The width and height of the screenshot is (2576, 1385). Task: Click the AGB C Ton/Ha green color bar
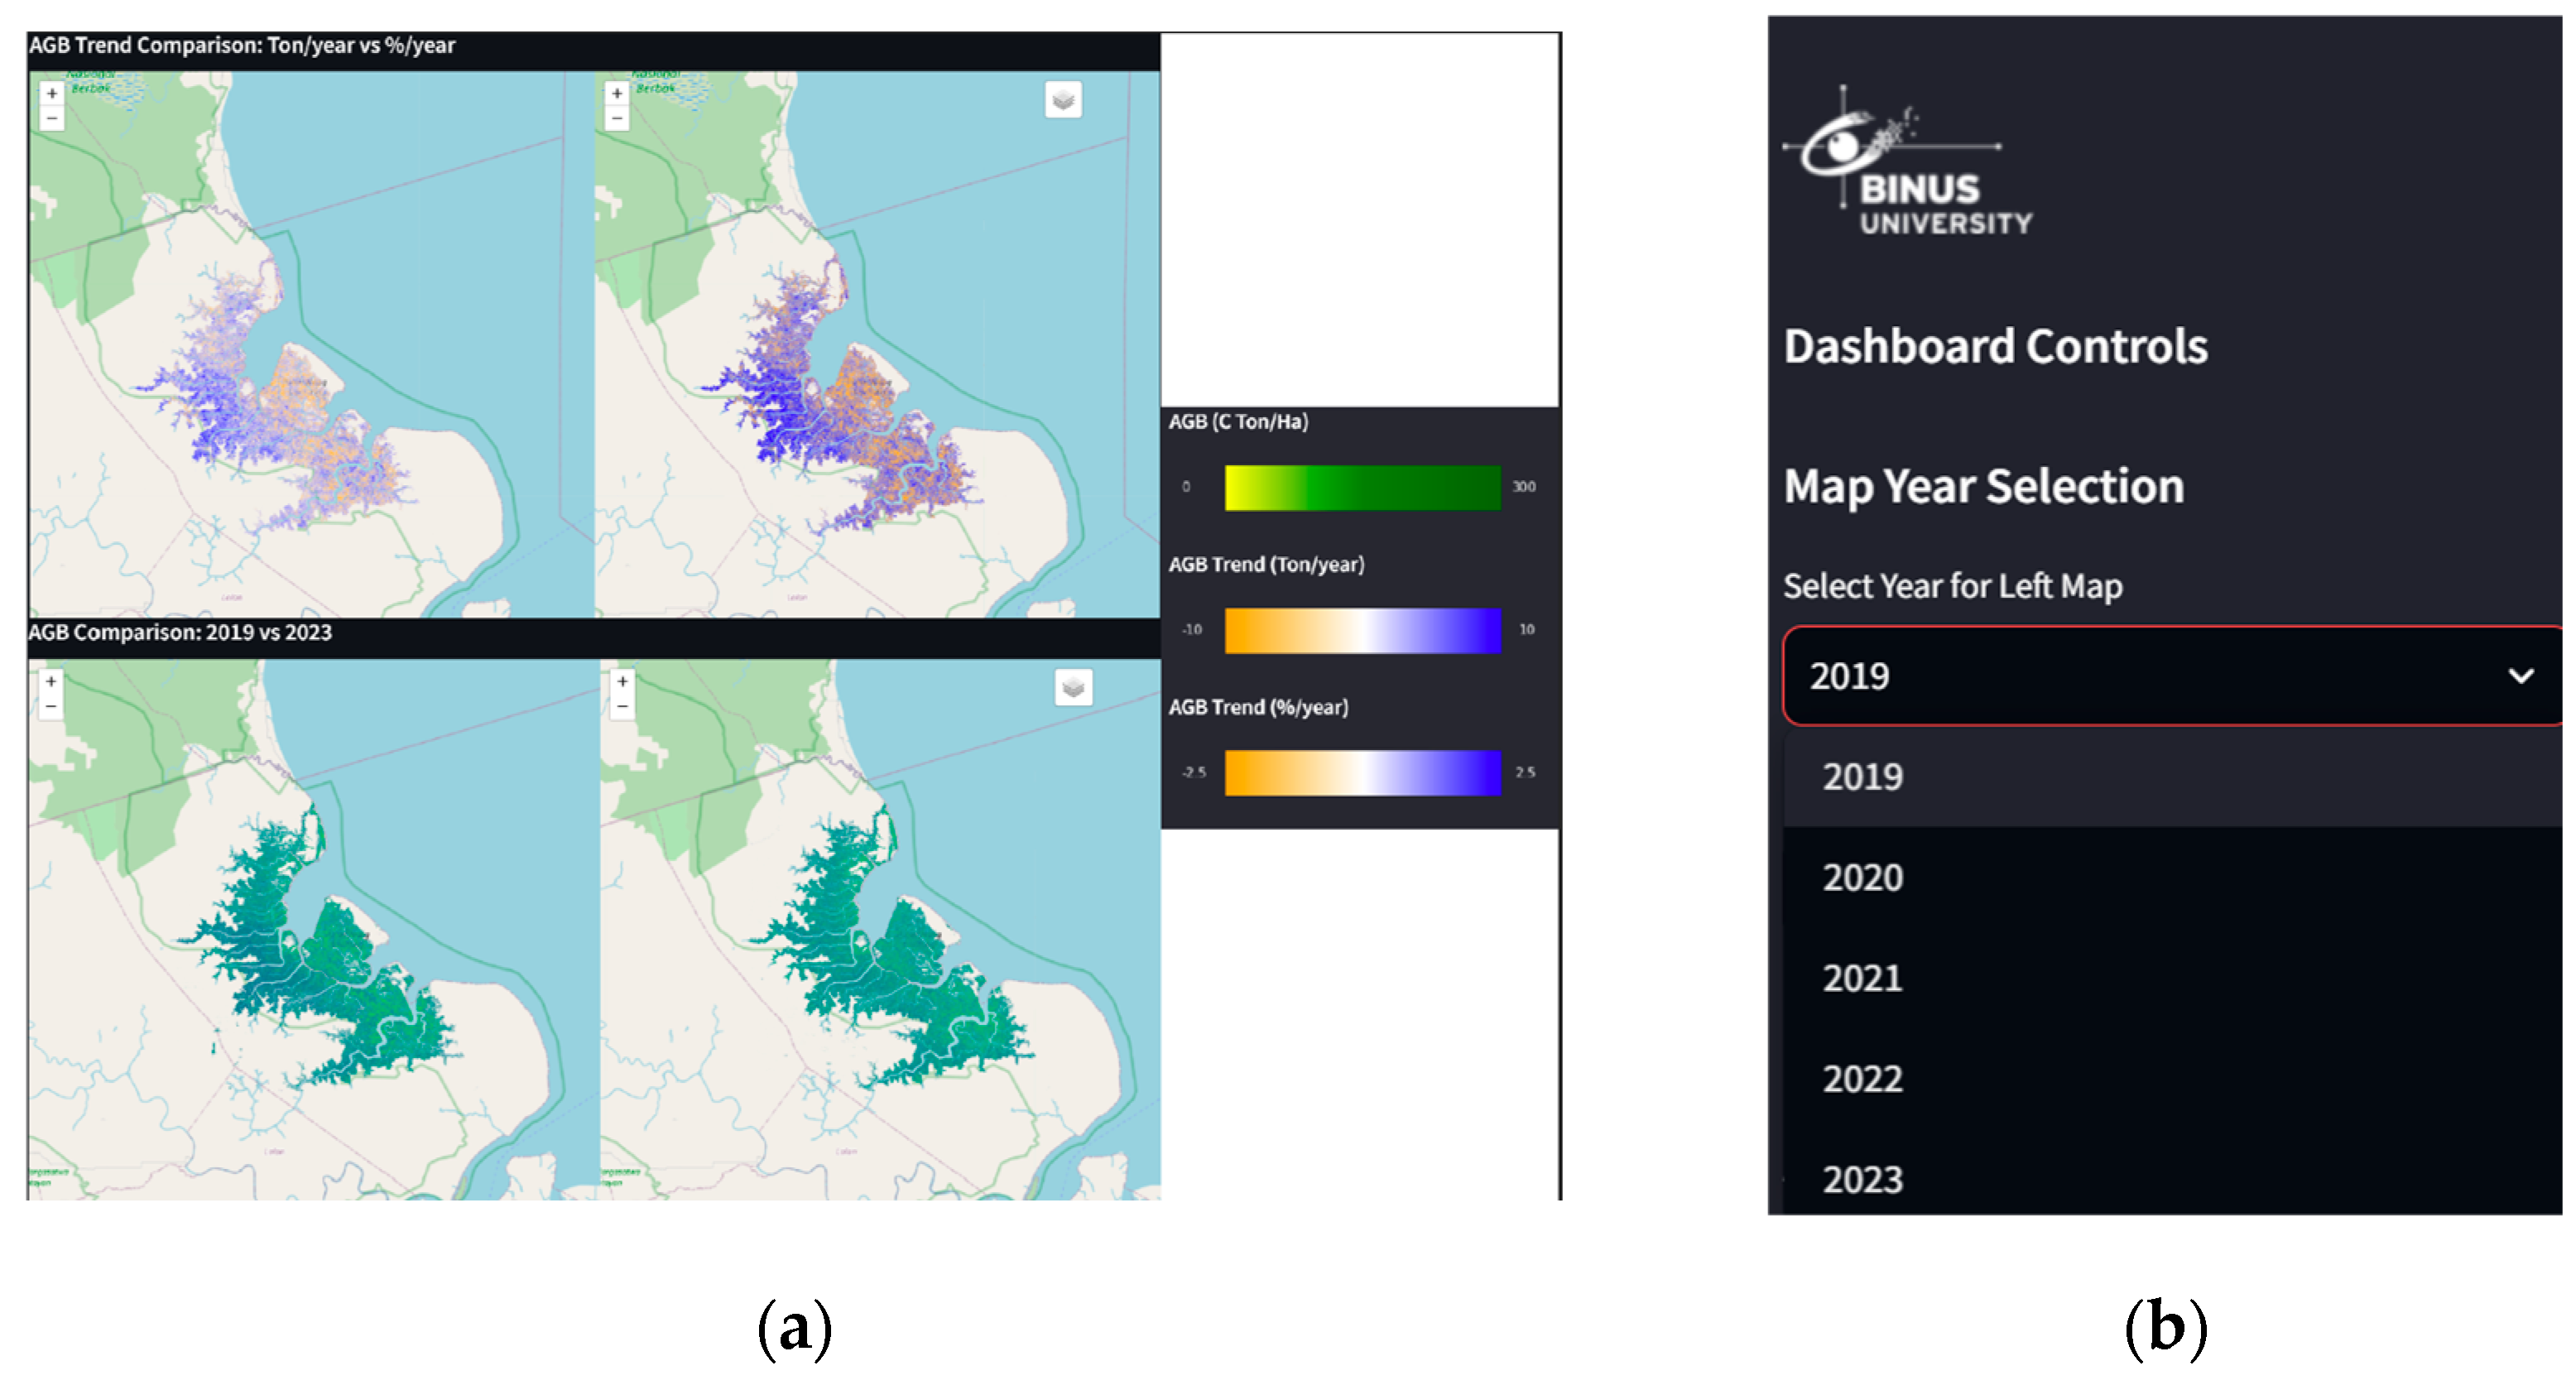pyautogui.click(x=1362, y=488)
